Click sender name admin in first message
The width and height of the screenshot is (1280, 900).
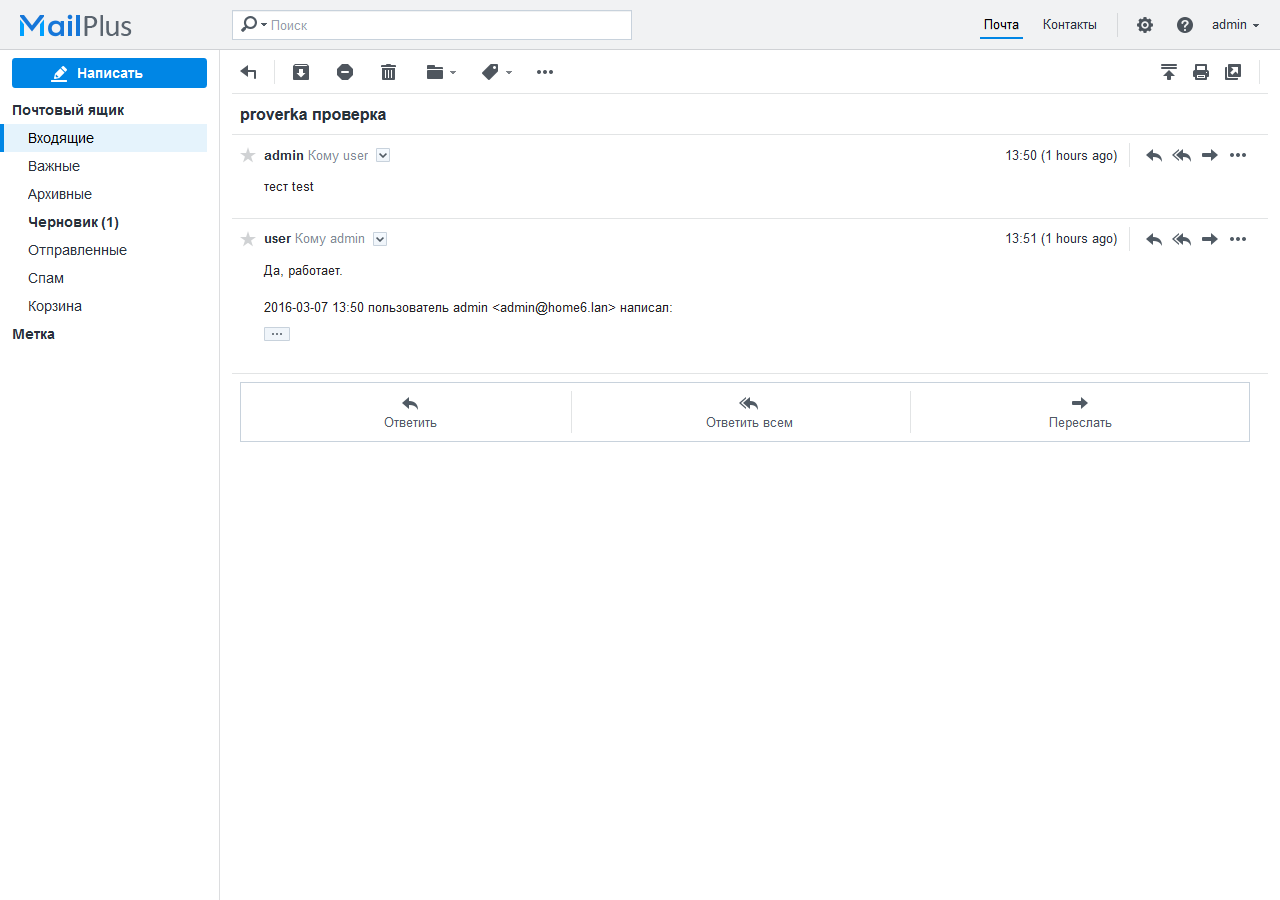pos(284,155)
